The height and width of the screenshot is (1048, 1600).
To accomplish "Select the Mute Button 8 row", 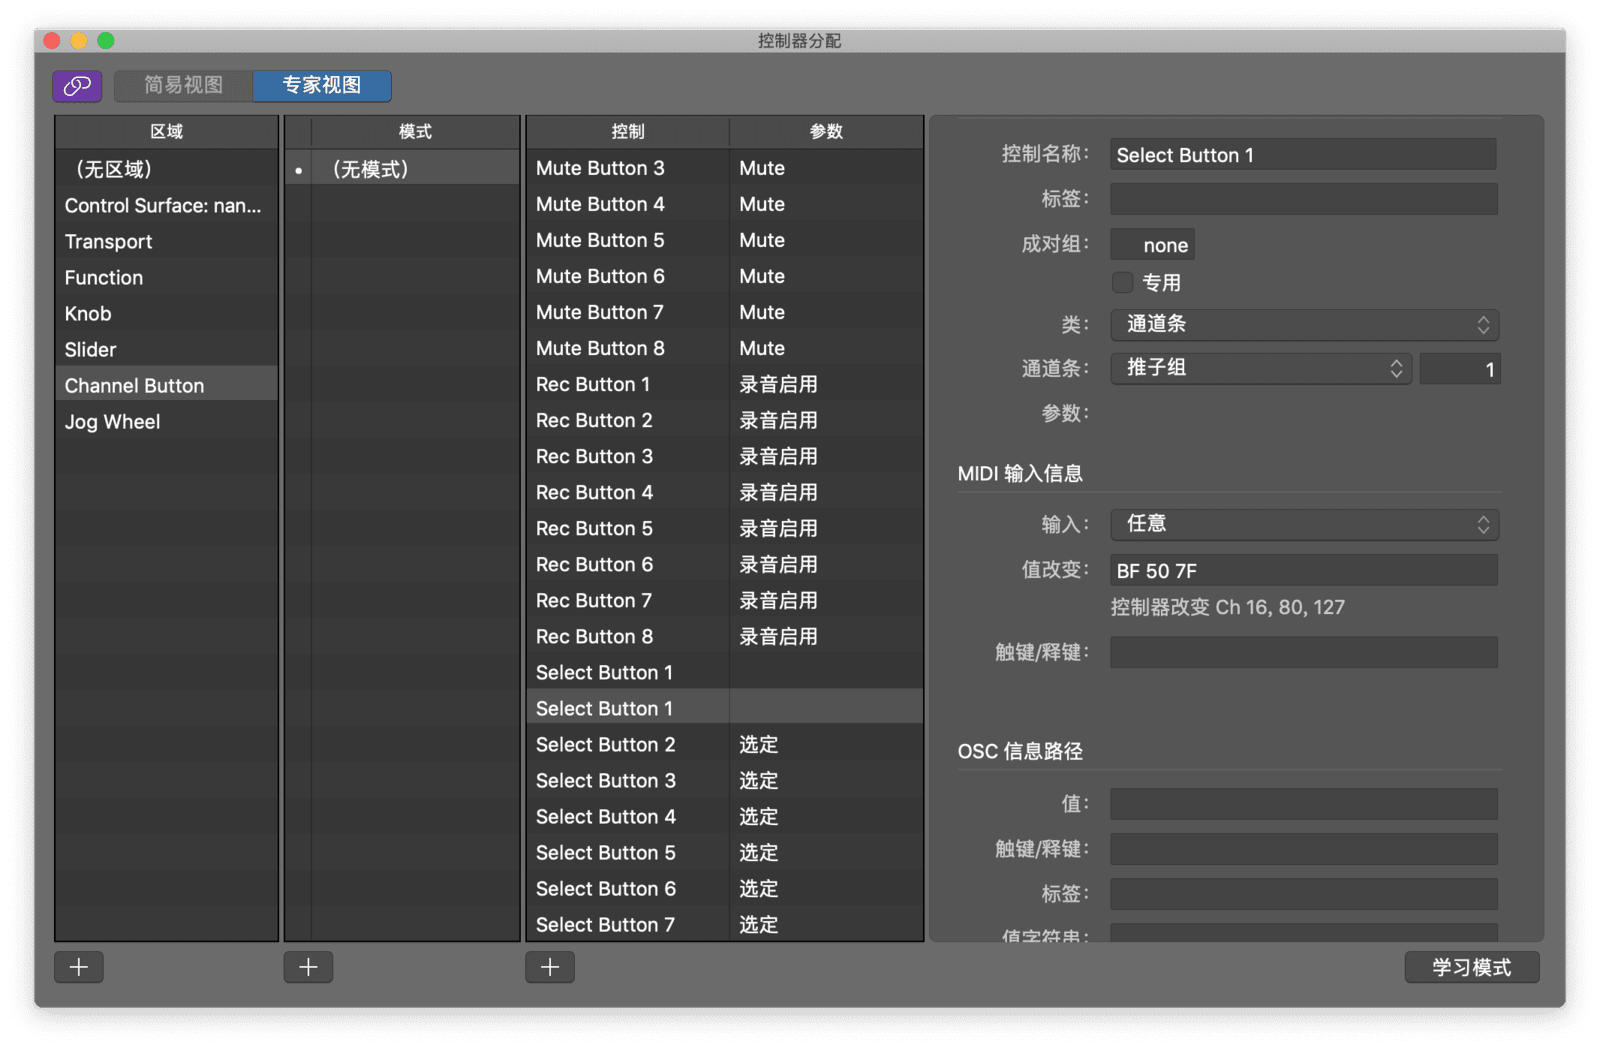I will click(725, 348).
